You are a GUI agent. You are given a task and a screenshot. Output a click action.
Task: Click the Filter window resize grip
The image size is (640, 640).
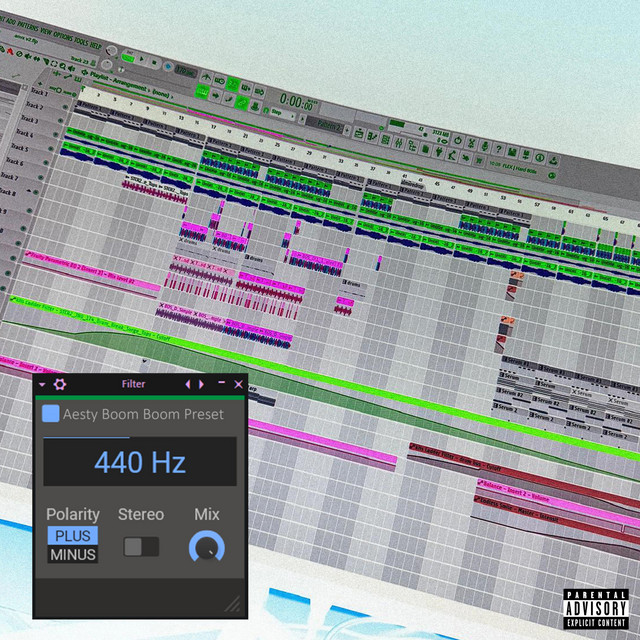(233, 604)
